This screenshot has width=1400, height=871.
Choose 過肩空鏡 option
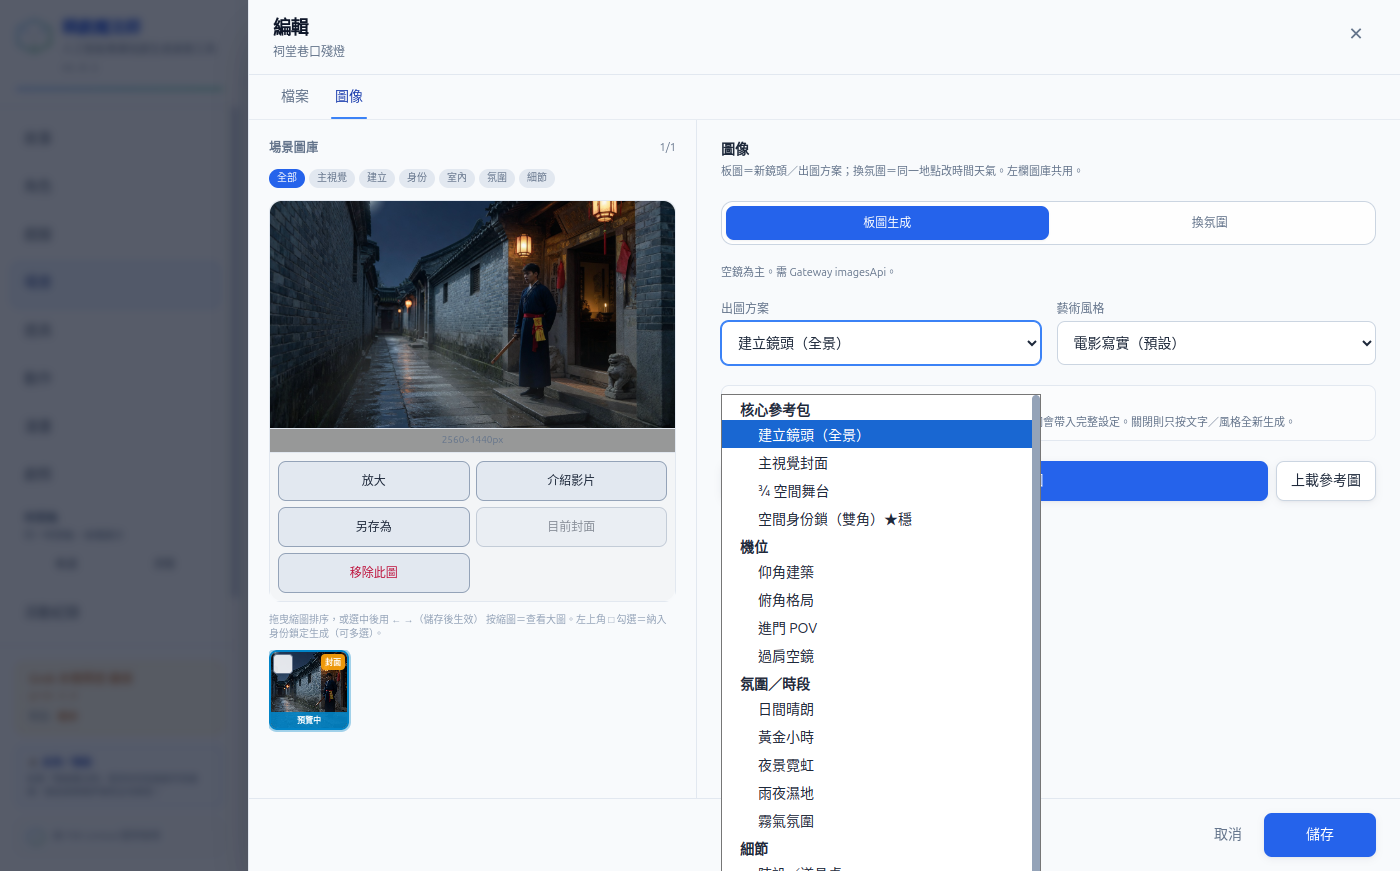click(x=877, y=656)
